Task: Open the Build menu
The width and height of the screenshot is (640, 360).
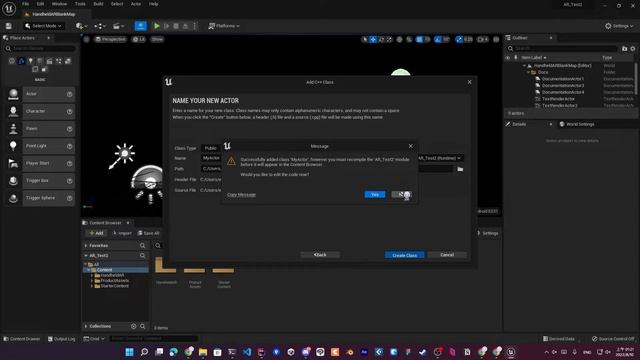Action: coord(98,4)
